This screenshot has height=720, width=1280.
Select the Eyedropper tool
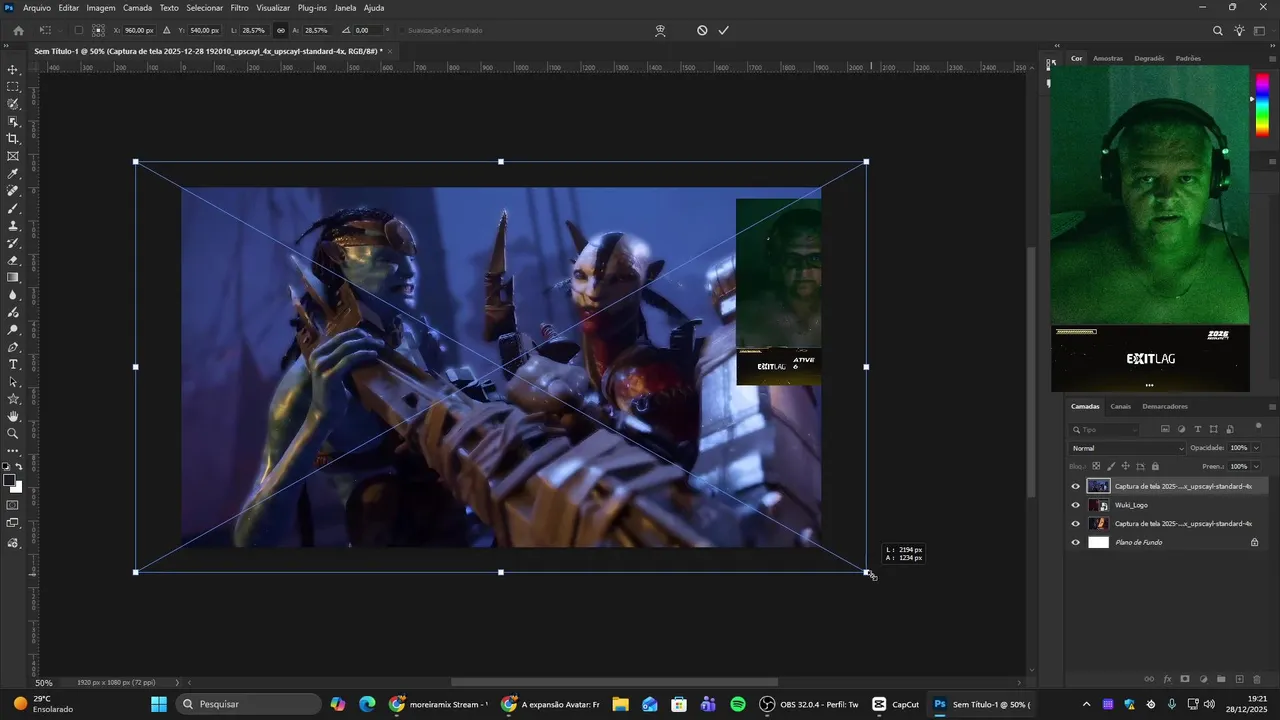(13, 174)
